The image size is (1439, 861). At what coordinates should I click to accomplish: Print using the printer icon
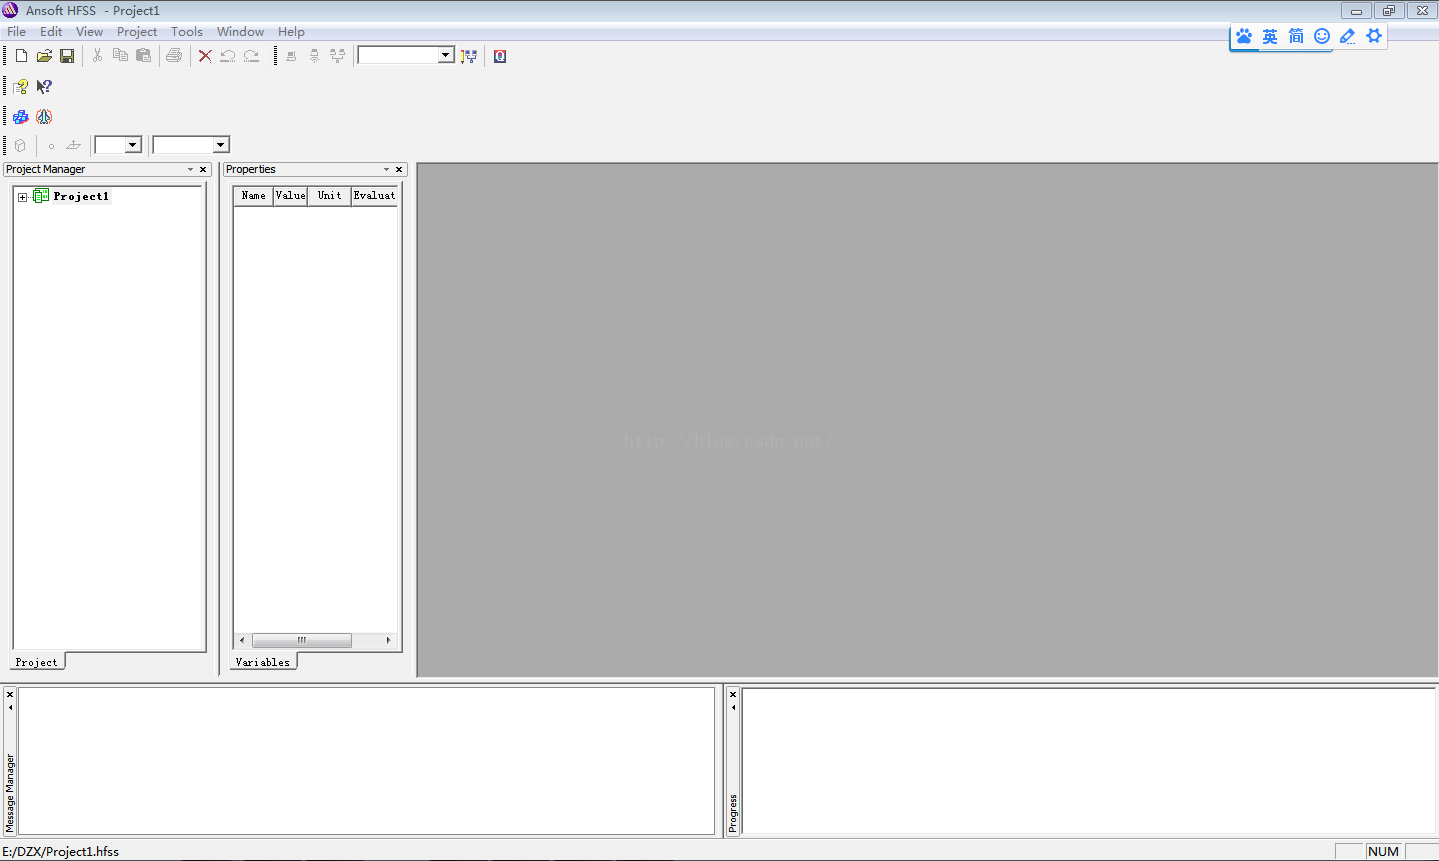pyautogui.click(x=174, y=56)
